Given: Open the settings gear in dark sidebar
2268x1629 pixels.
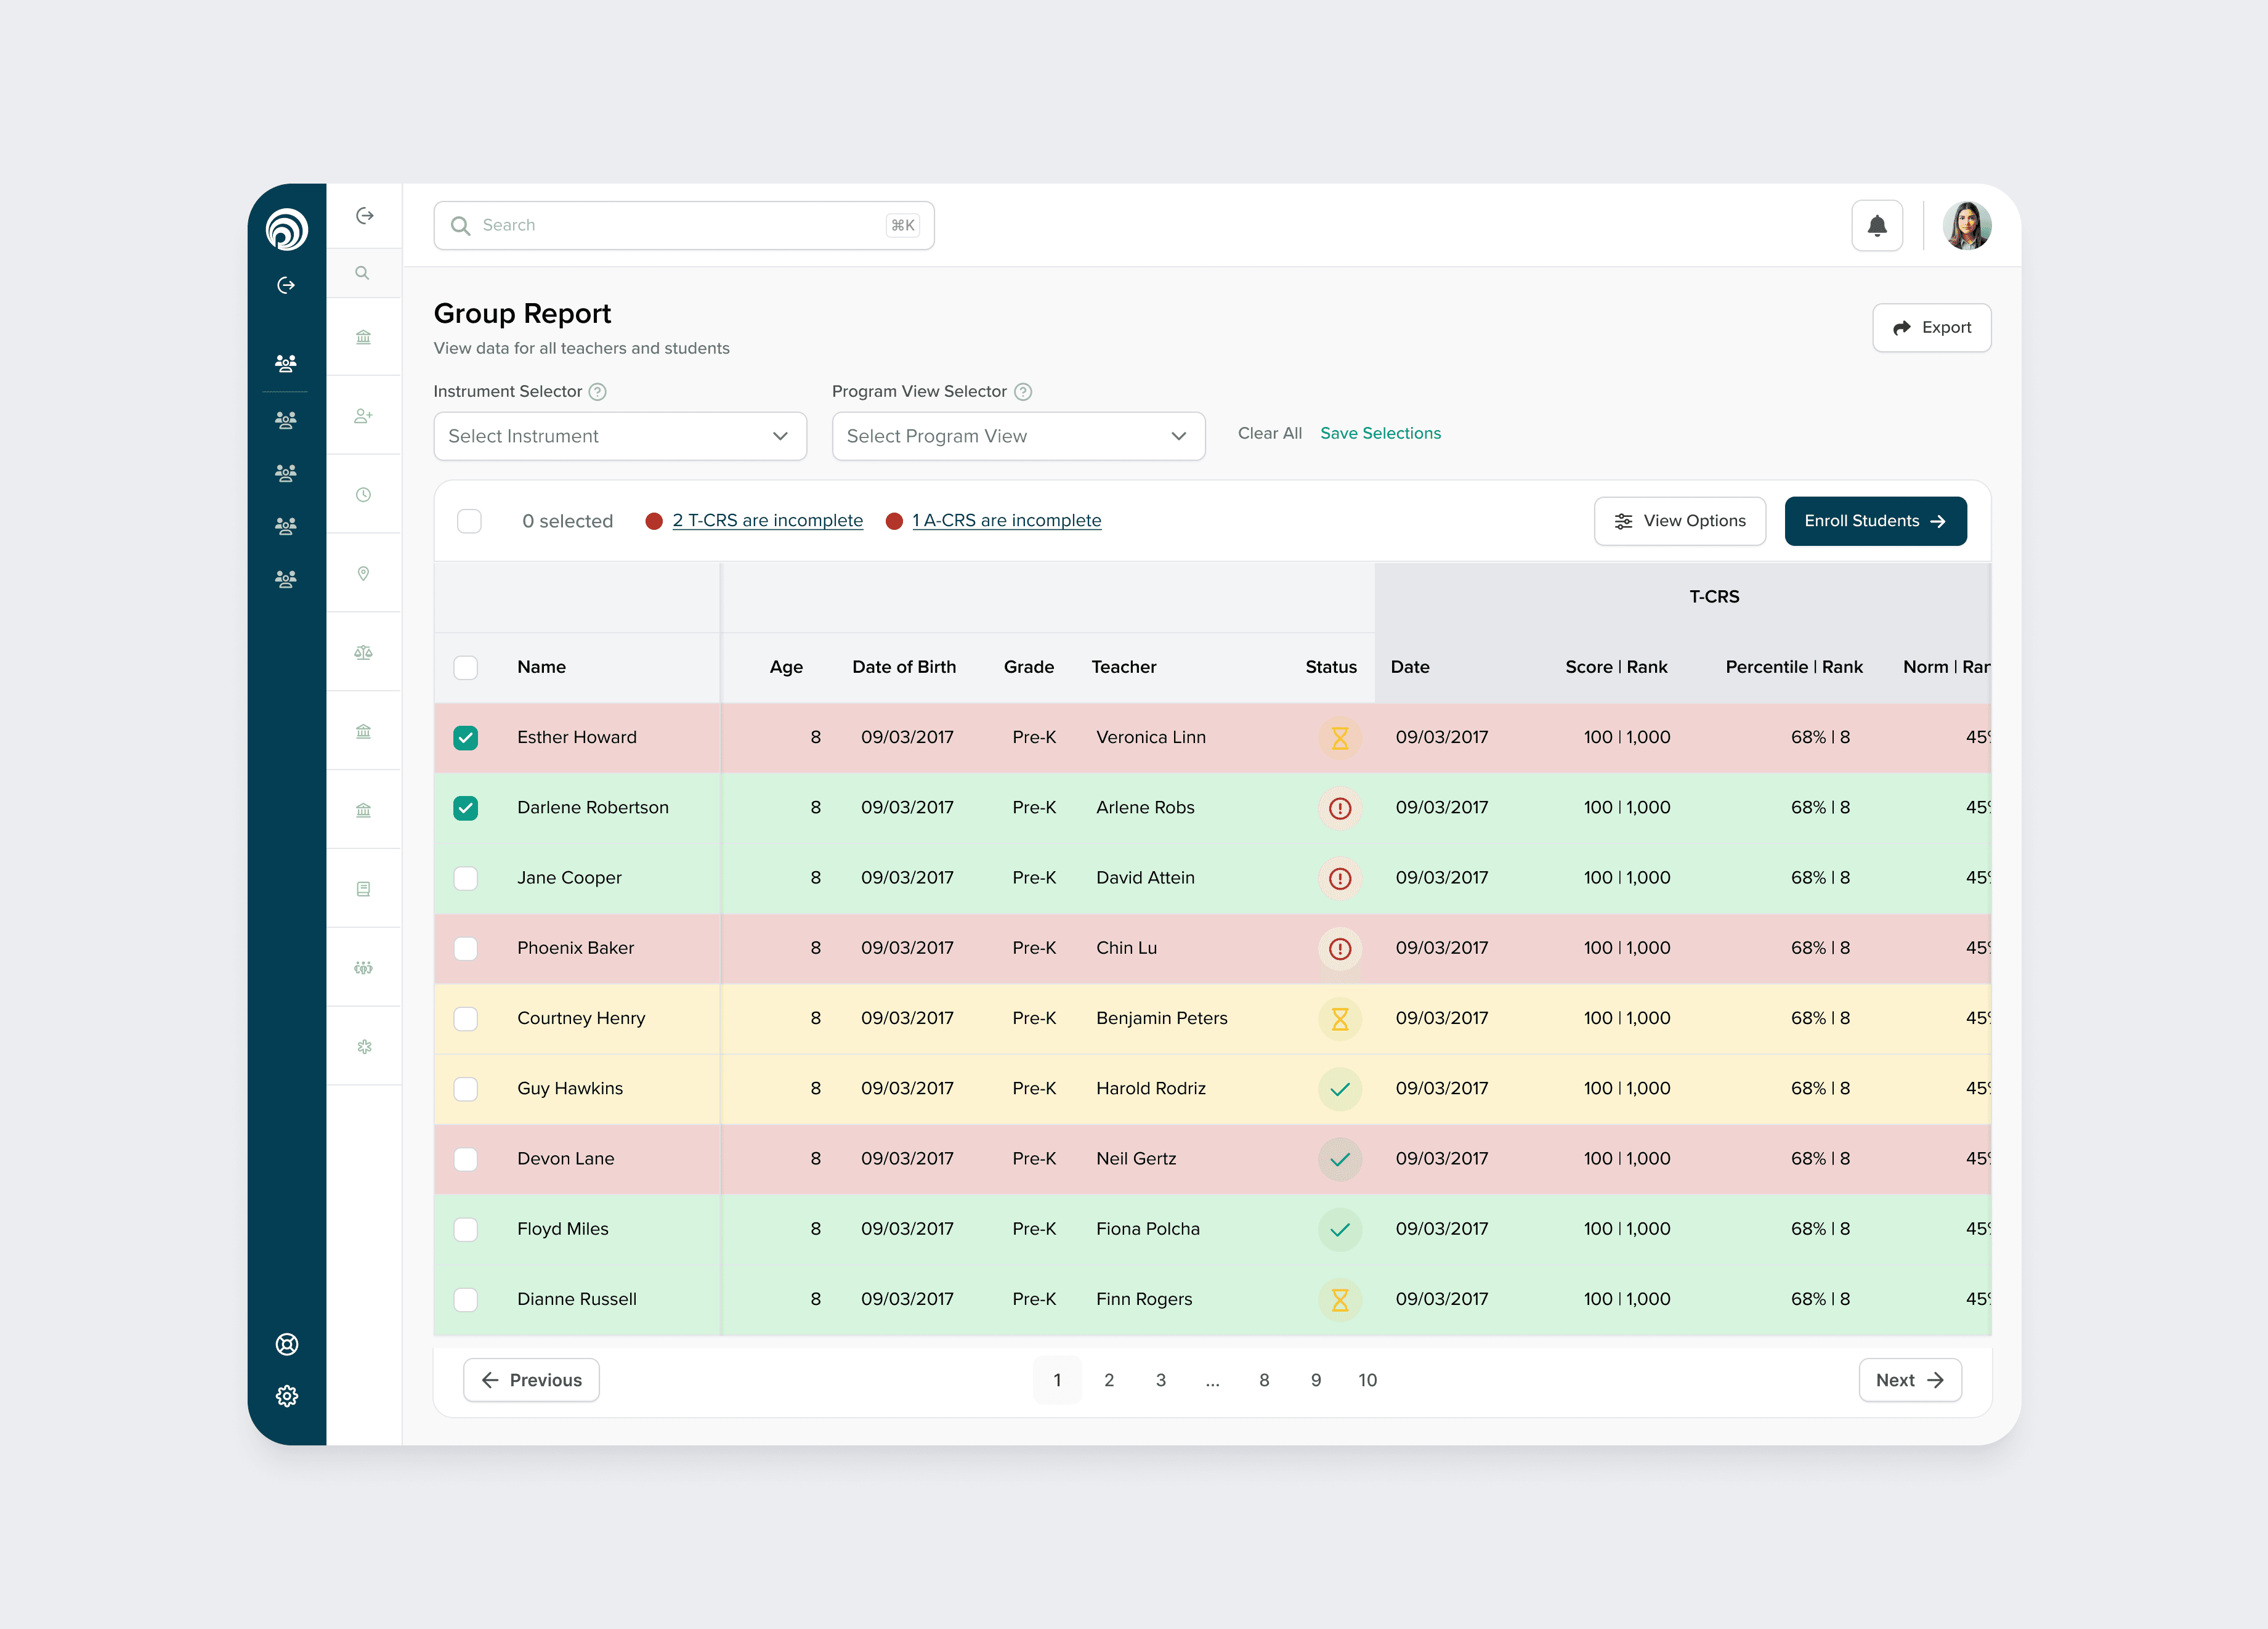Looking at the screenshot, I should coord(286,1396).
